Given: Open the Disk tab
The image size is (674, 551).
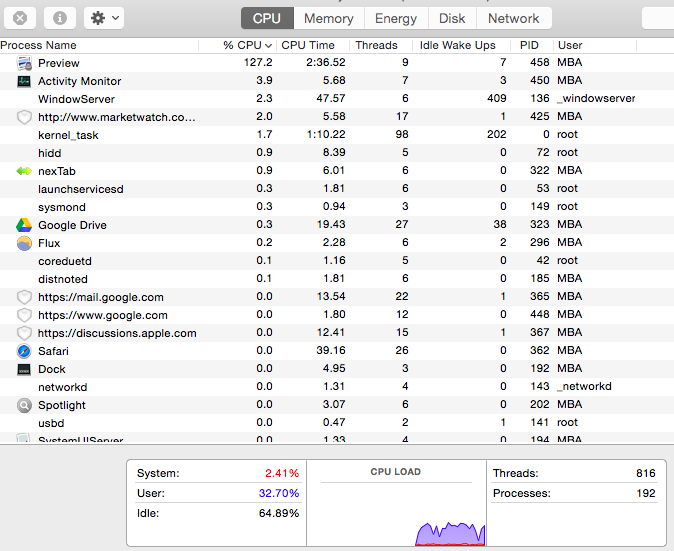Looking at the screenshot, I should [x=452, y=18].
